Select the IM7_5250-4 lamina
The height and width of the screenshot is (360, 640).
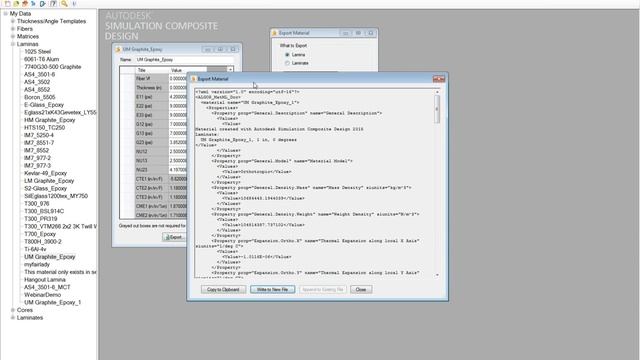(x=39, y=135)
